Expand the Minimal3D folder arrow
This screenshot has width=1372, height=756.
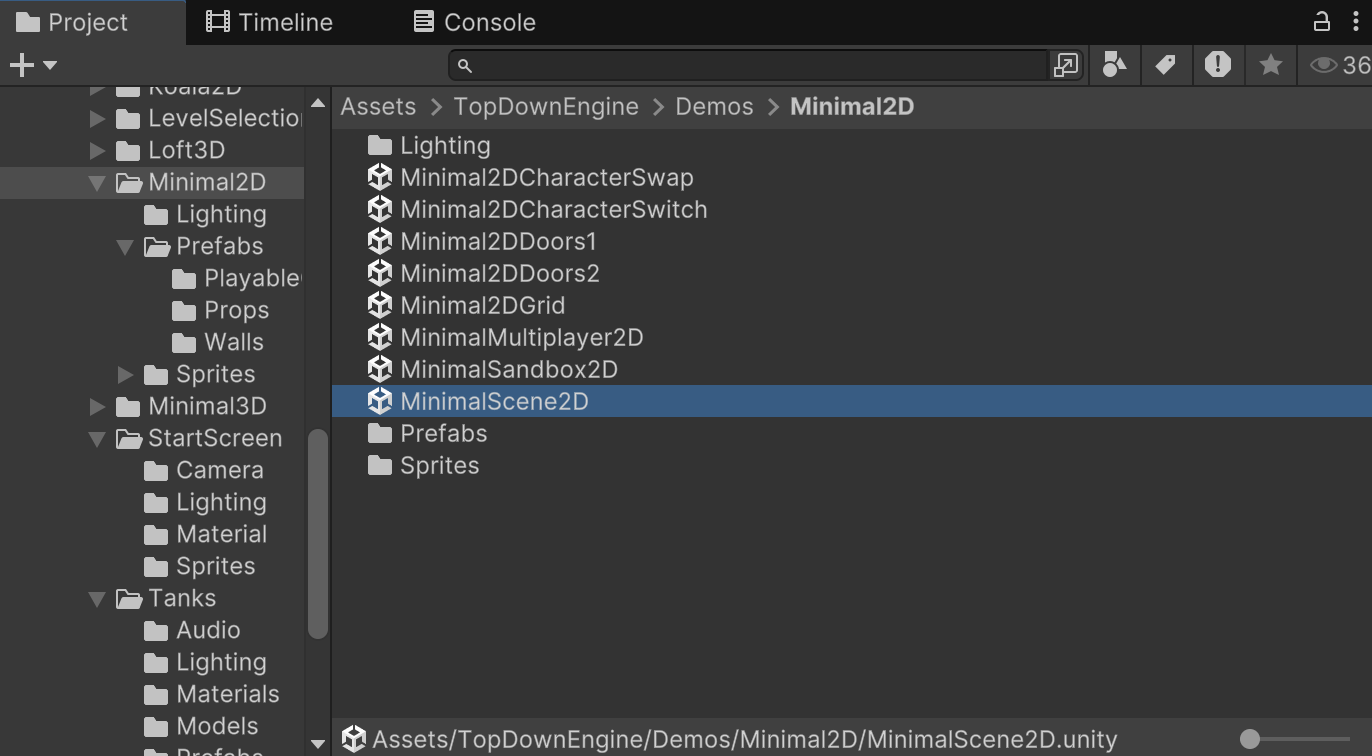pyautogui.click(x=97, y=406)
